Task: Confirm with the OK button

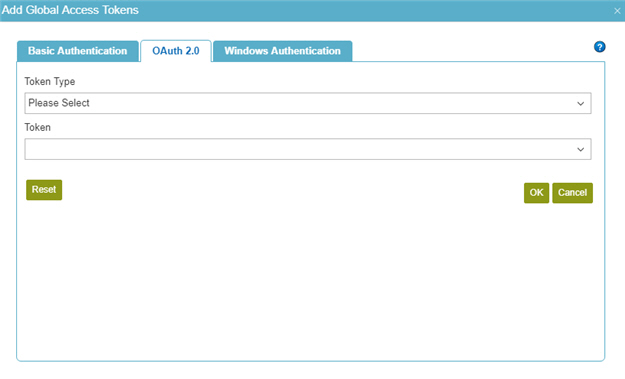Action: [x=536, y=193]
